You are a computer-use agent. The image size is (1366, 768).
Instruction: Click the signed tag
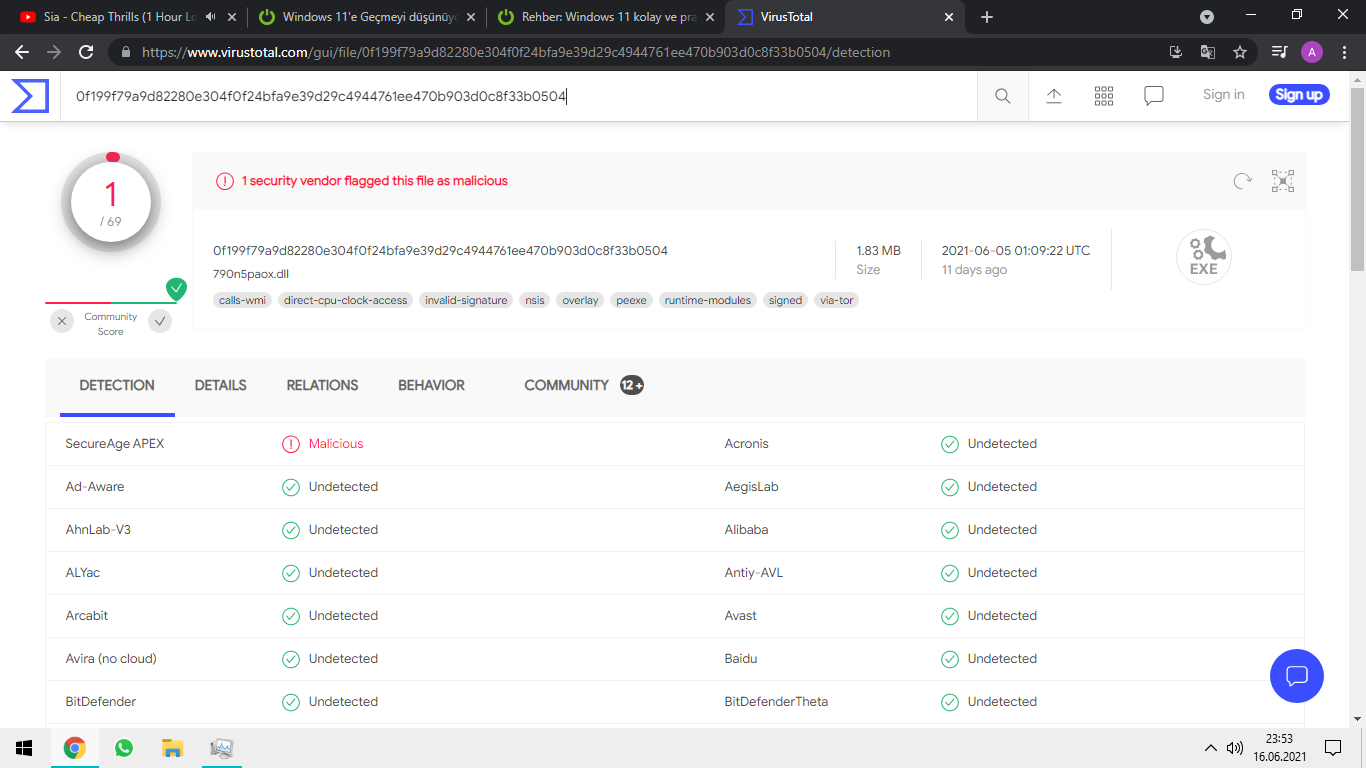point(786,300)
